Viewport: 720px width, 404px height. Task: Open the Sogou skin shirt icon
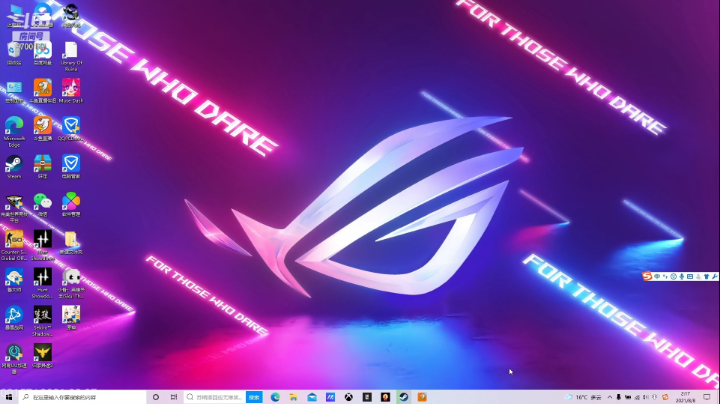706,276
